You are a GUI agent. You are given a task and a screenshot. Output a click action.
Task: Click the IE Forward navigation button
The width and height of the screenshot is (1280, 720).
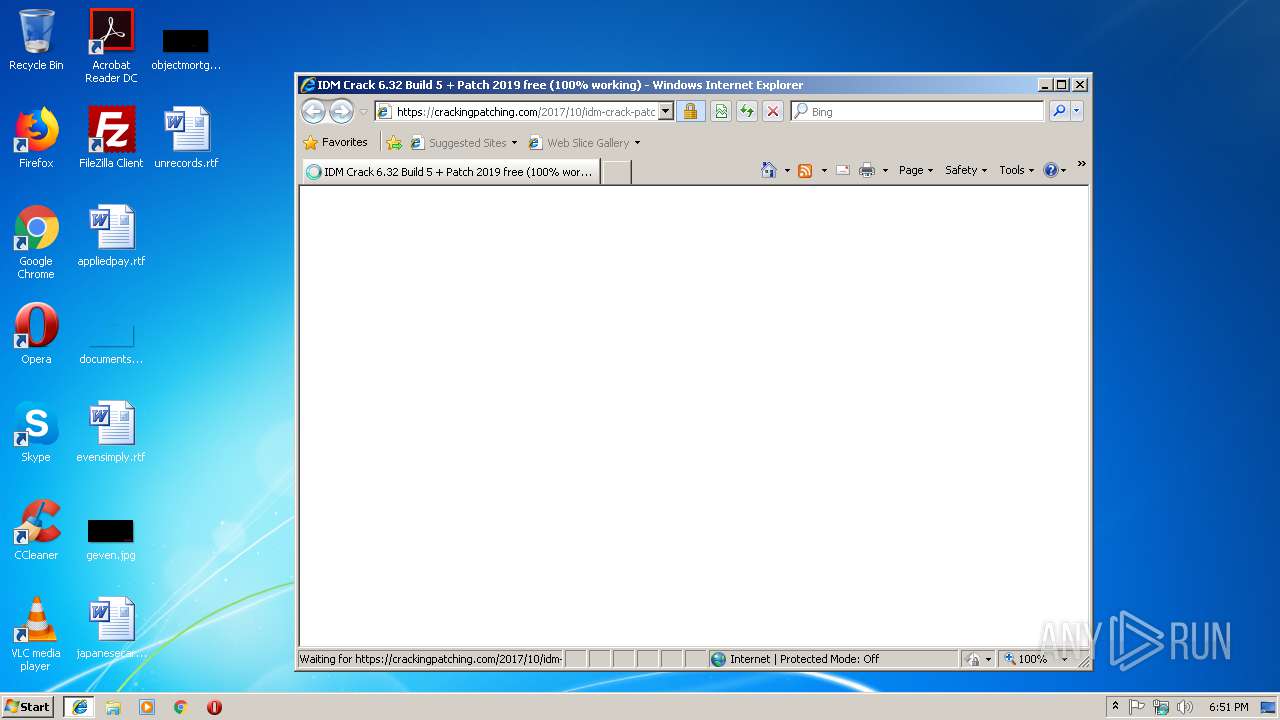tap(341, 111)
